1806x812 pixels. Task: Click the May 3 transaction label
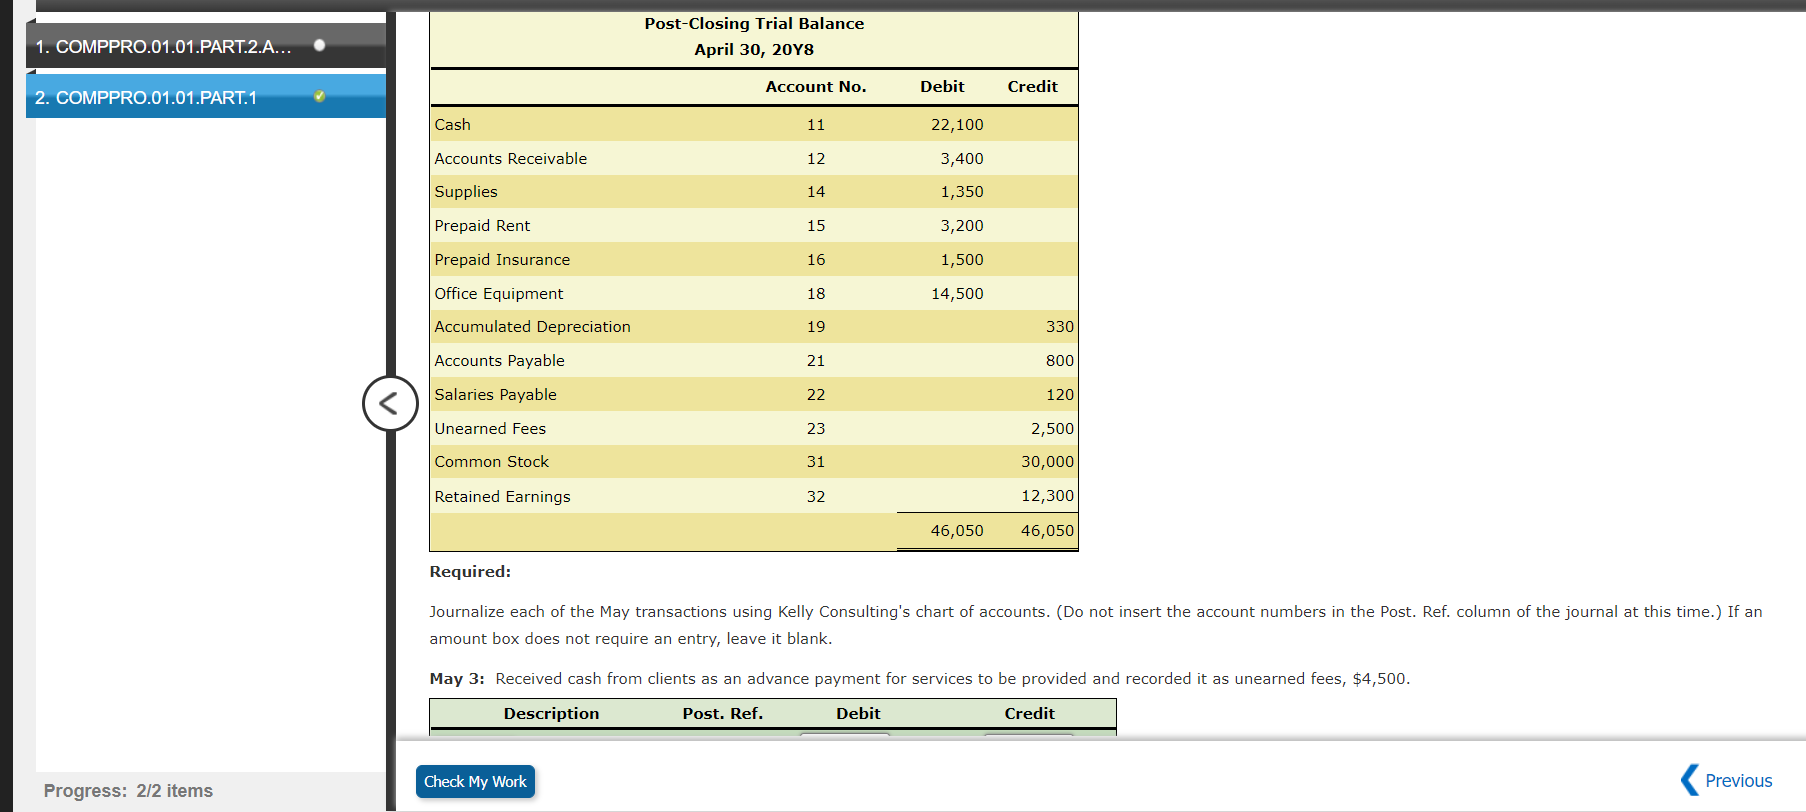click(457, 679)
